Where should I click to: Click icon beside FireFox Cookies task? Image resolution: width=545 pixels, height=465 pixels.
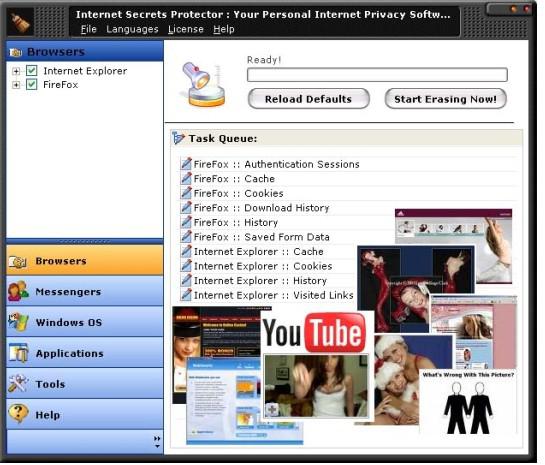tap(186, 193)
